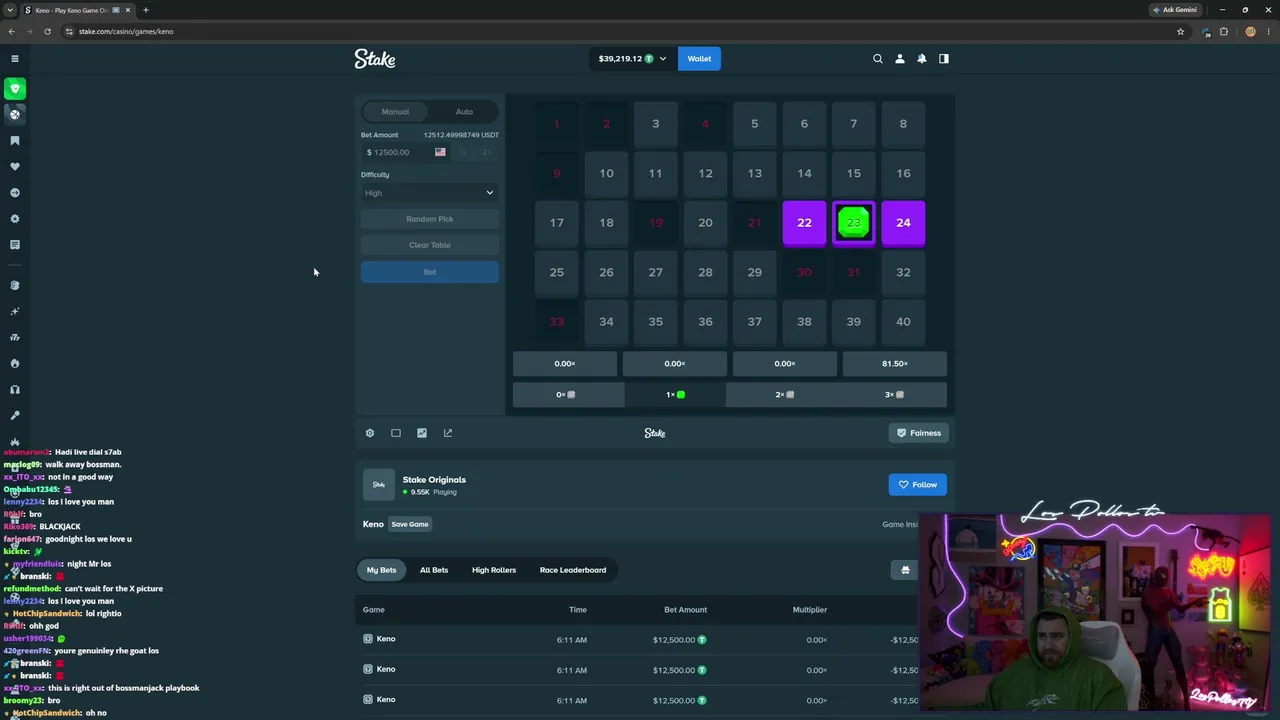Open the bookmark icon in the sidebar
This screenshot has height=720, width=1280.
coord(15,141)
